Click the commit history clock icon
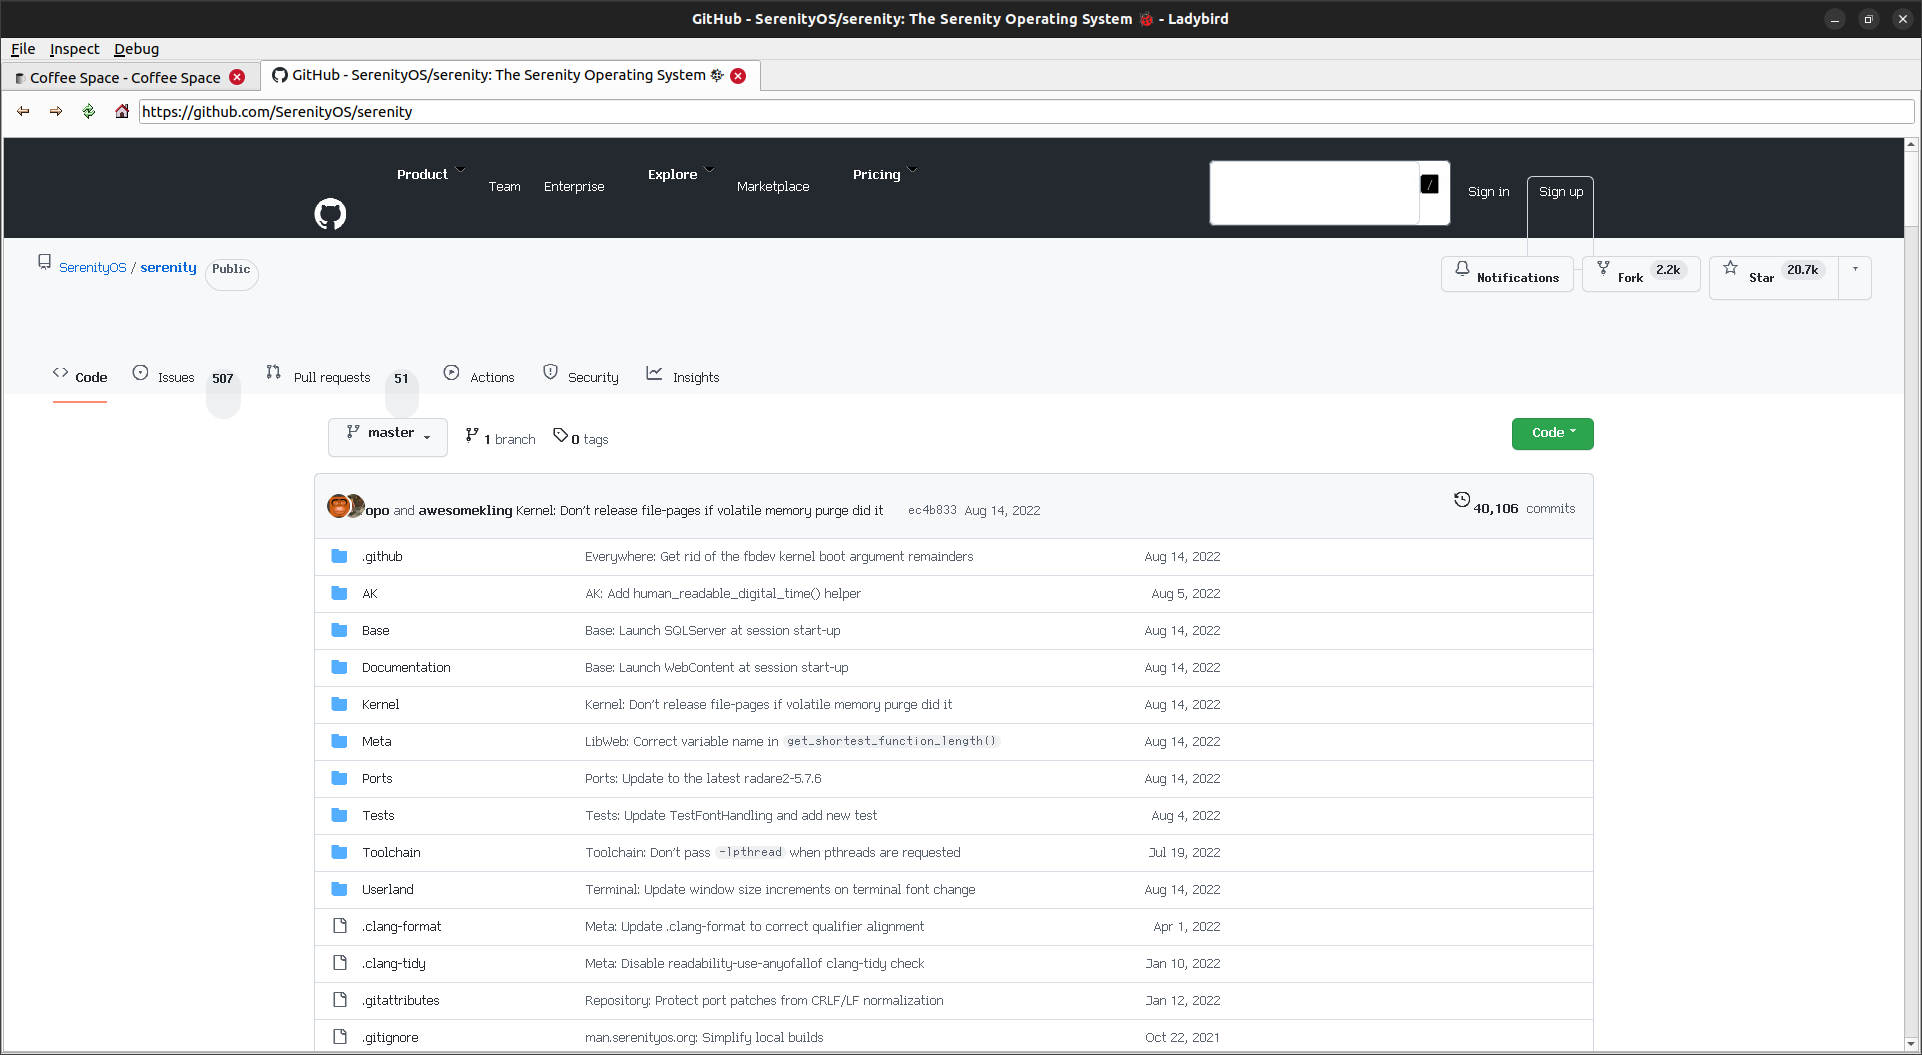 click(x=1462, y=500)
